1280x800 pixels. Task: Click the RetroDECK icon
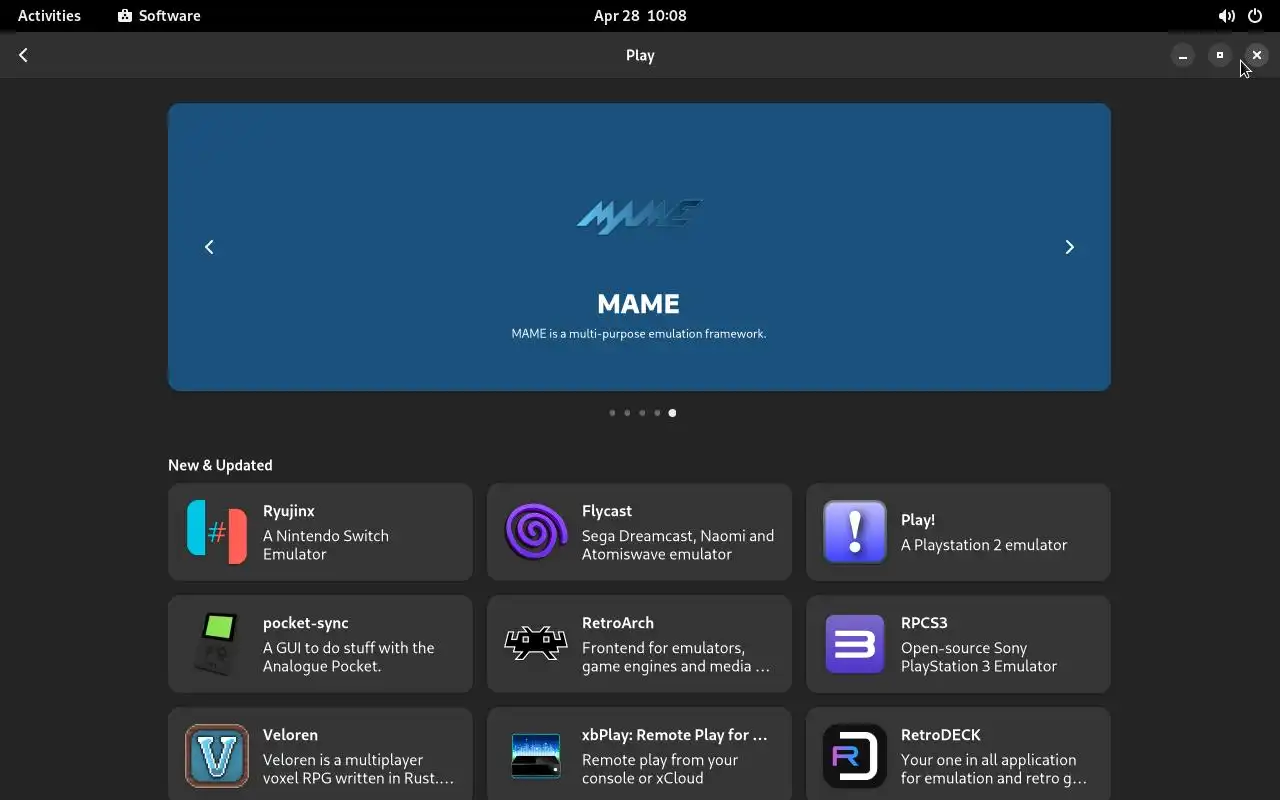[855, 756]
